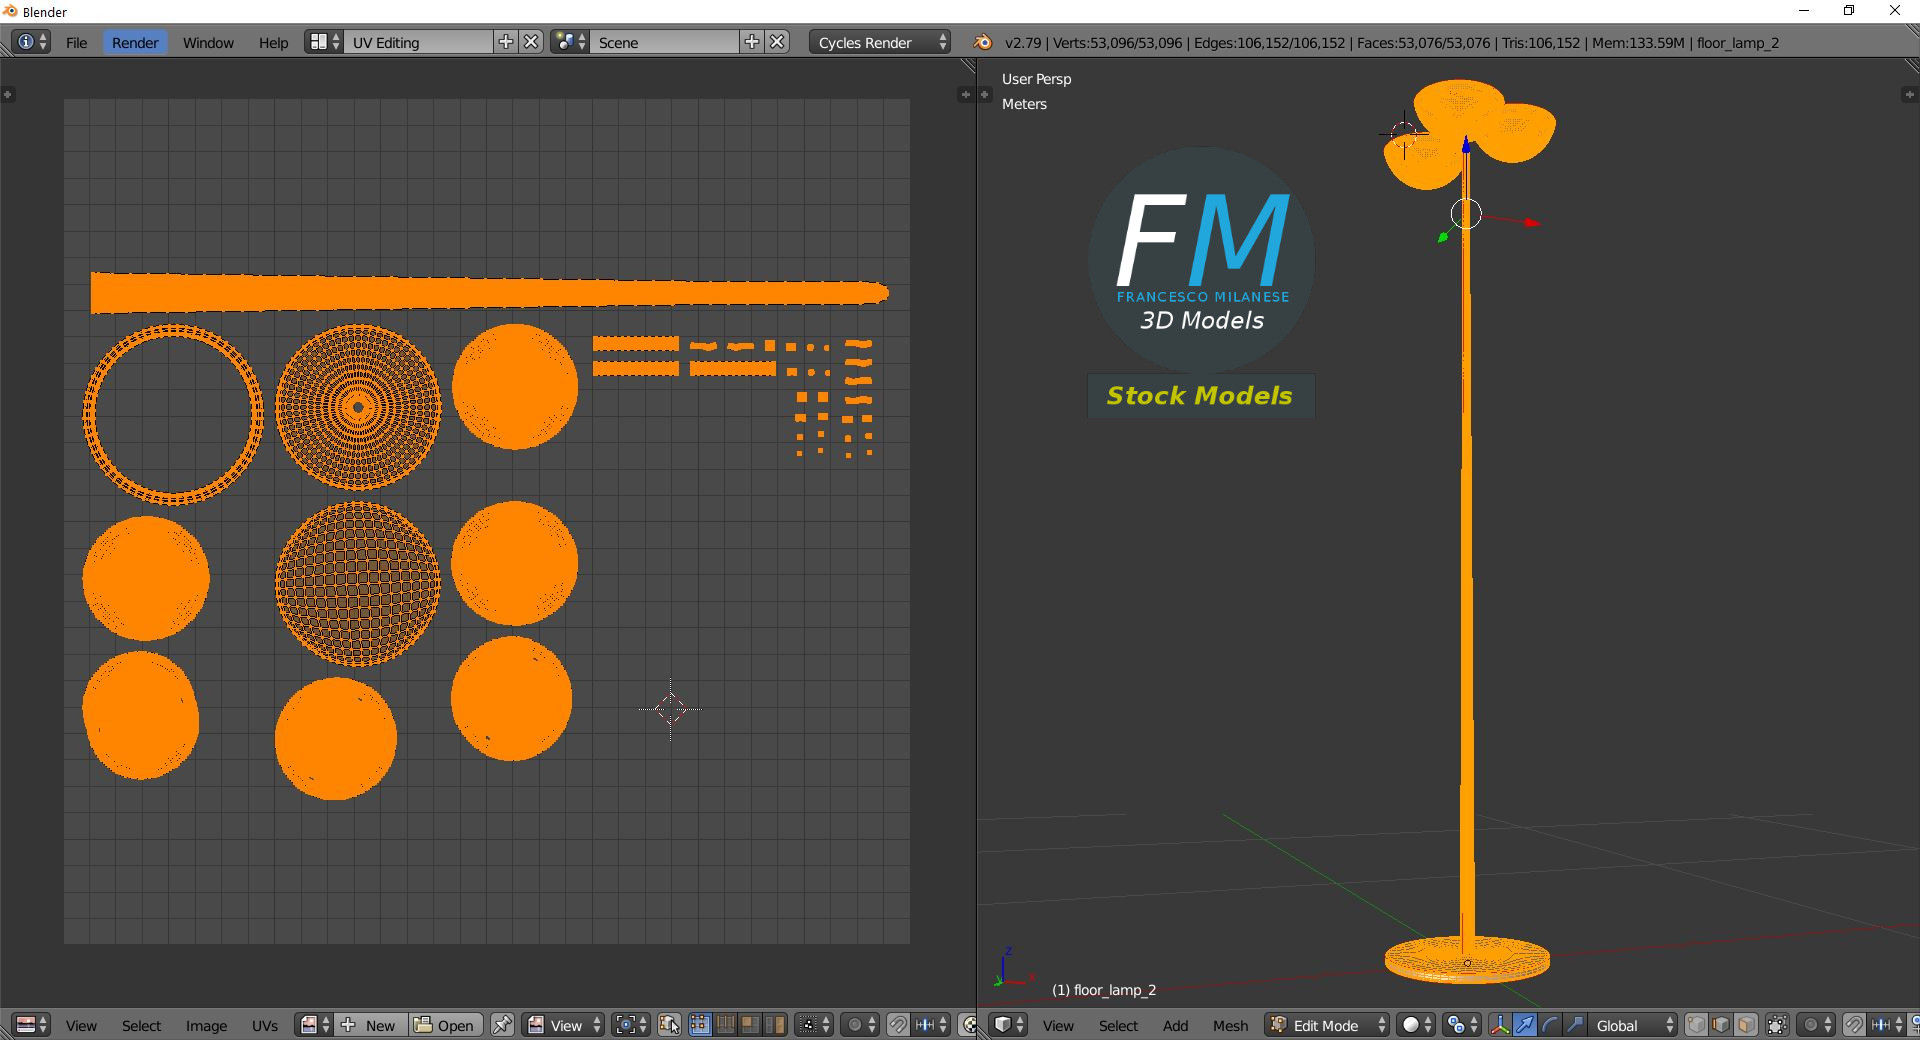
Task: Open the UV editor snap element selector
Action: coord(930,1025)
